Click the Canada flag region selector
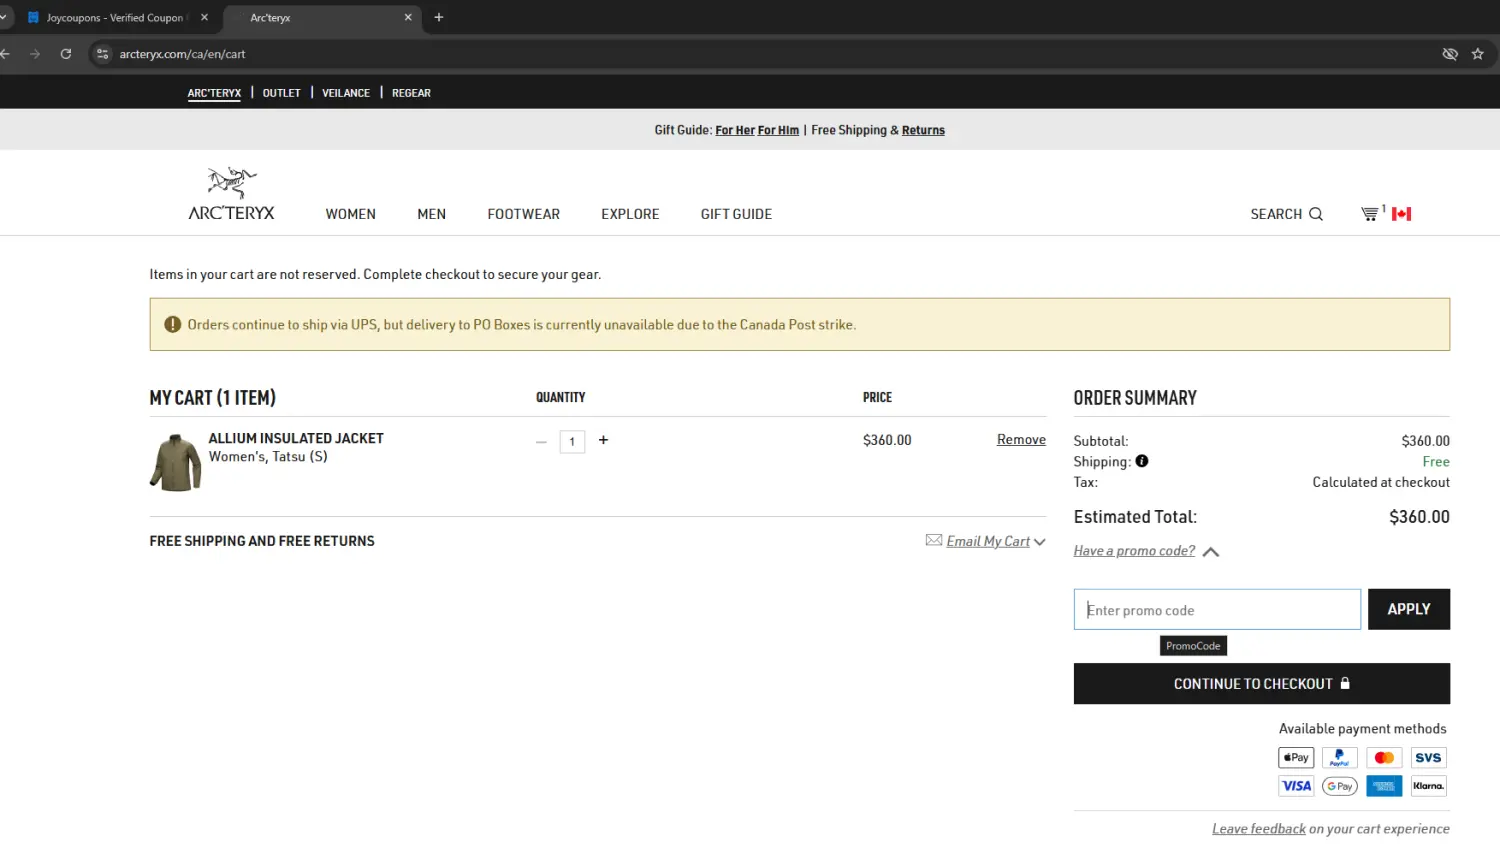The height and width of the screenshot is (844, 1500). 1401,214
